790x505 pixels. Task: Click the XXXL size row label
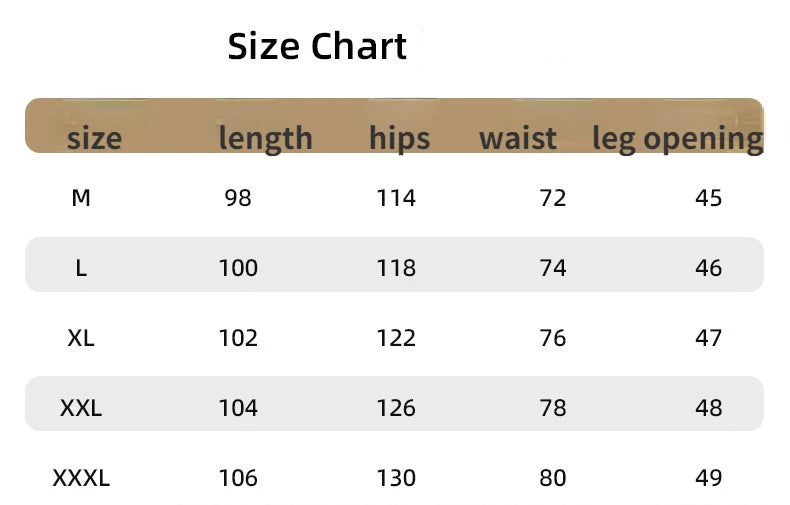click(x=81, y=478)
